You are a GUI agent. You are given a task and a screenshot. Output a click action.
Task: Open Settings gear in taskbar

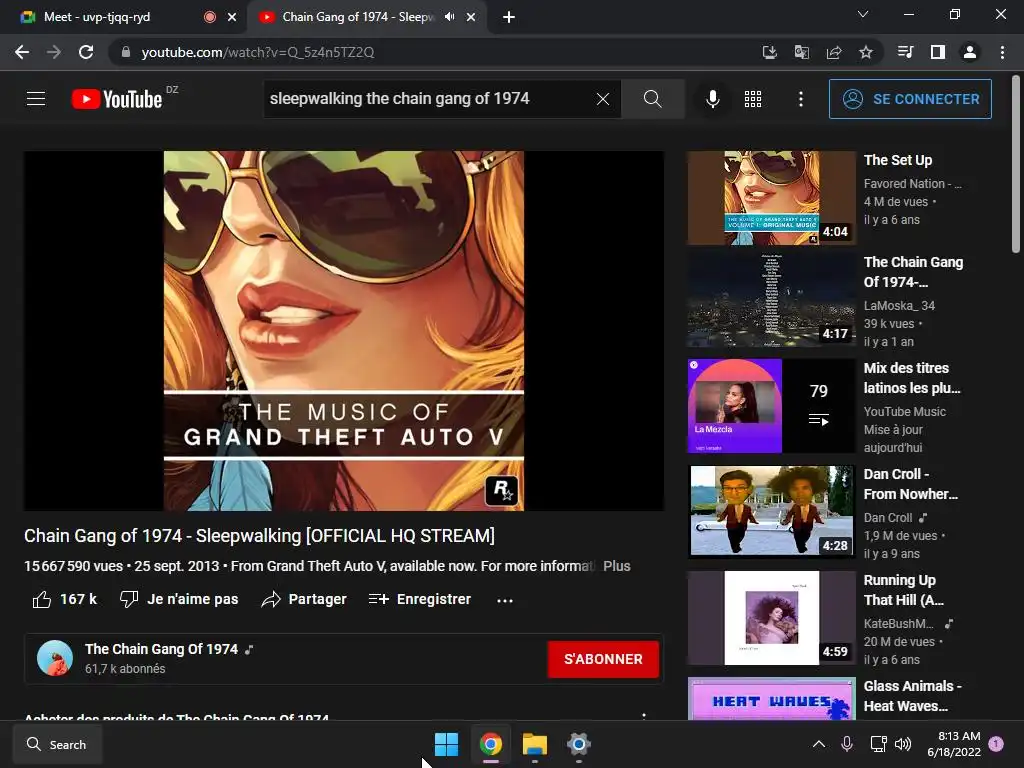pos(579,744)
